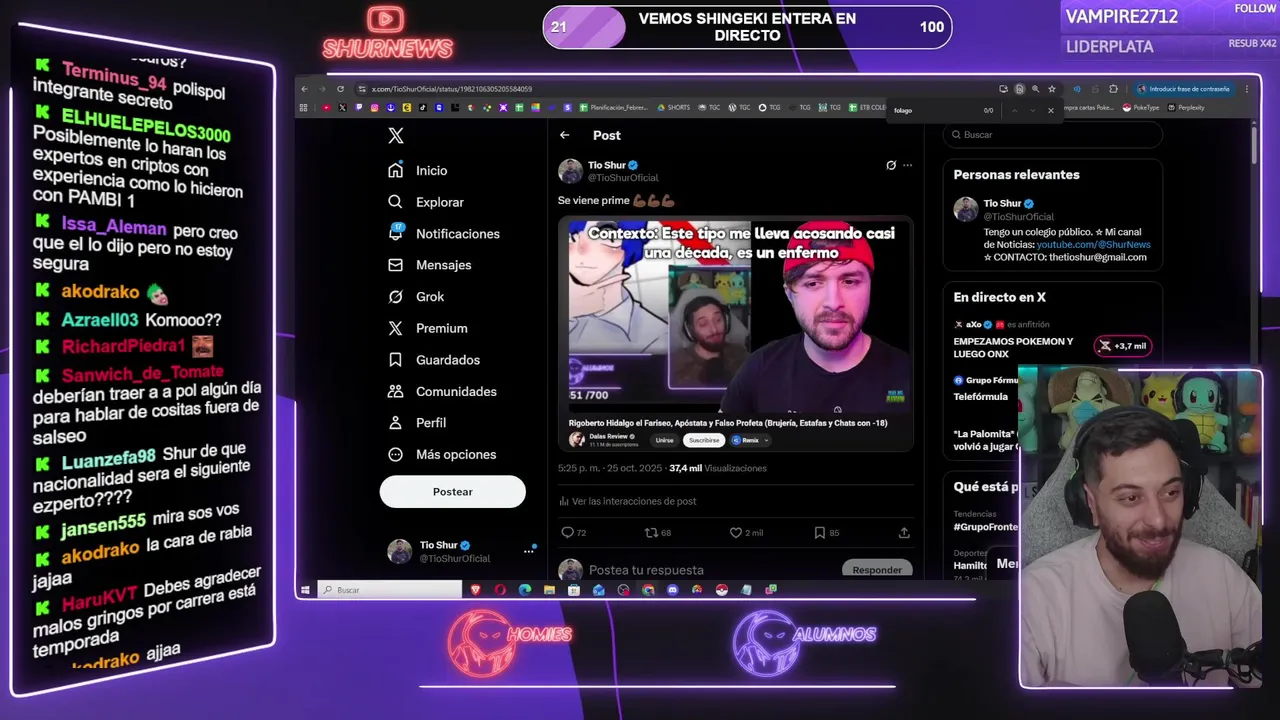Click the browser address bar URL
Image resolution: width=1280 pixels, height=720 pixels.
tap(452, 89)
